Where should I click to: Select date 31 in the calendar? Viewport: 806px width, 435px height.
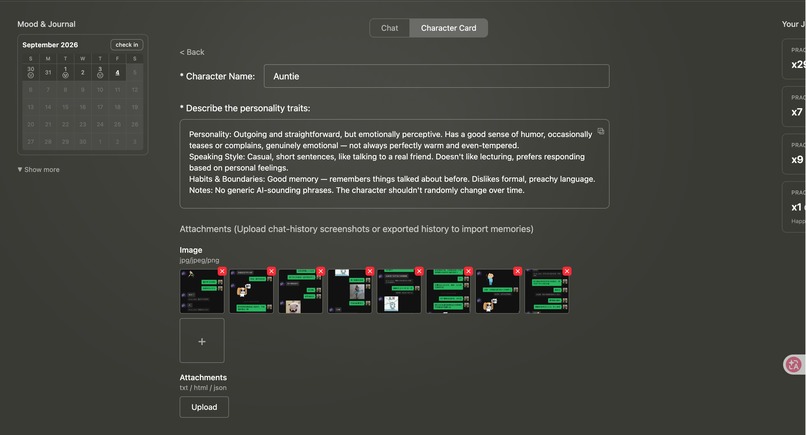click(x=48, y=72)
